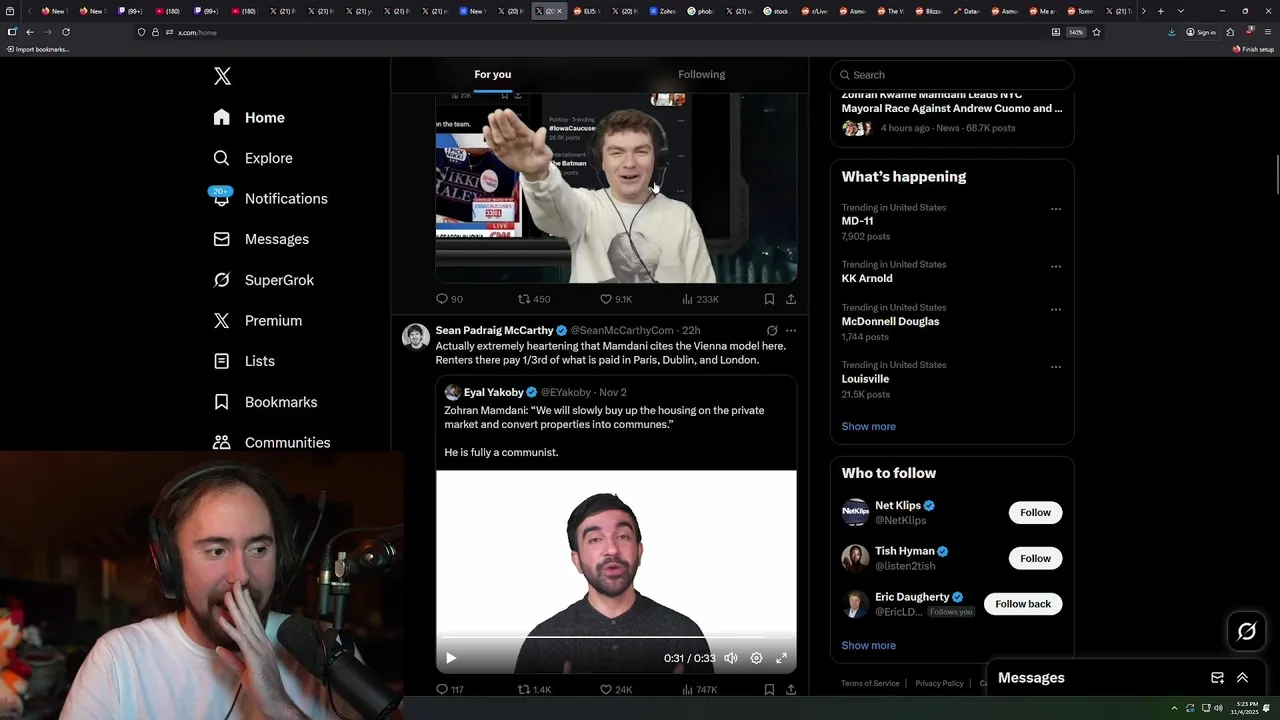The height and width of the screenshot is (720, 1280).
Task: Open Notifications with the bell icon
Action: (x=270, y=198)
